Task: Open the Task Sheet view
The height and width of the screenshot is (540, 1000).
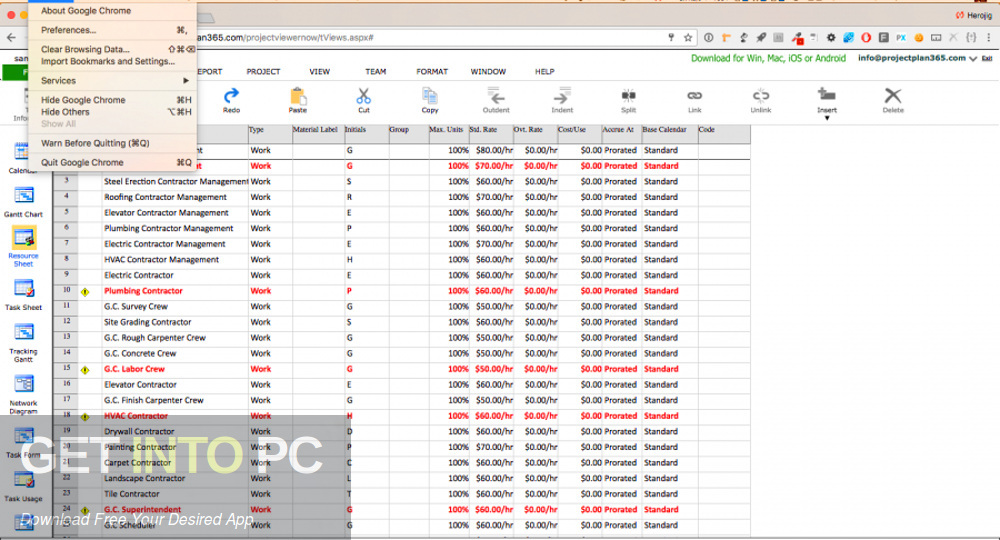Action: (x=24, y=295)
